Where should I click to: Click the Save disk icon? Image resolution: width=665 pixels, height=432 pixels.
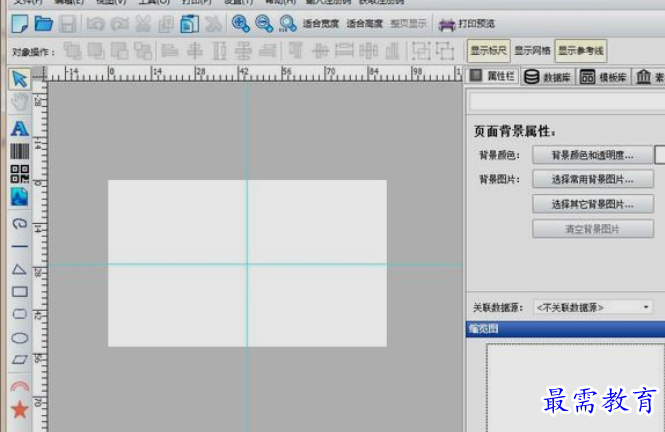(x=67, y=24)
